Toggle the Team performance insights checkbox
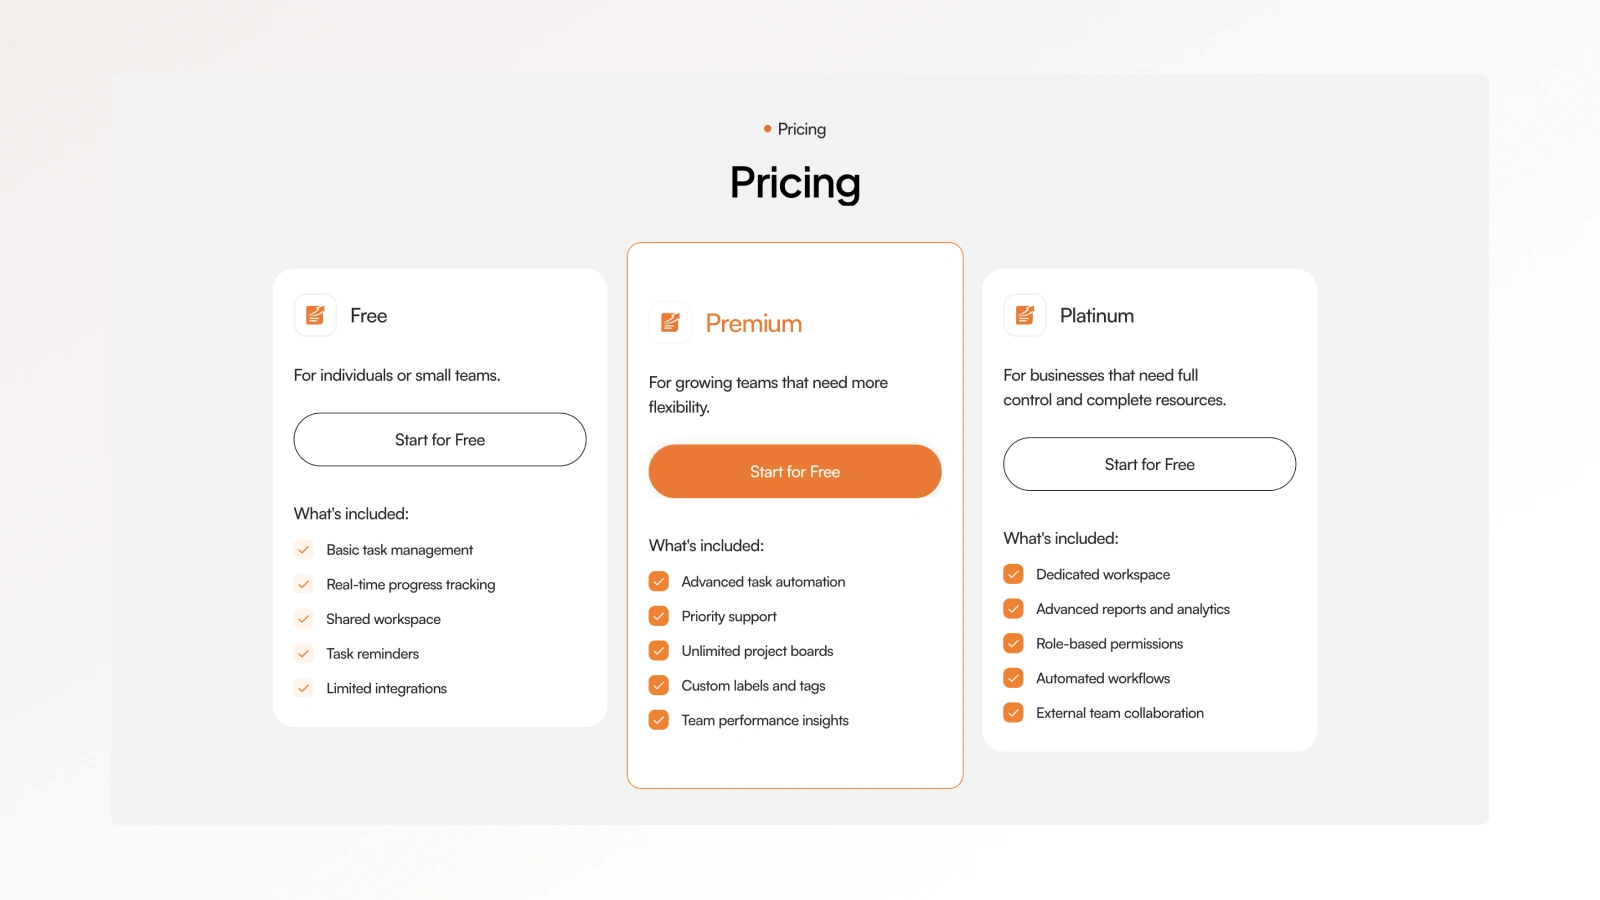The width and height of the screenshot is (1600, 900). click(659, 720)
